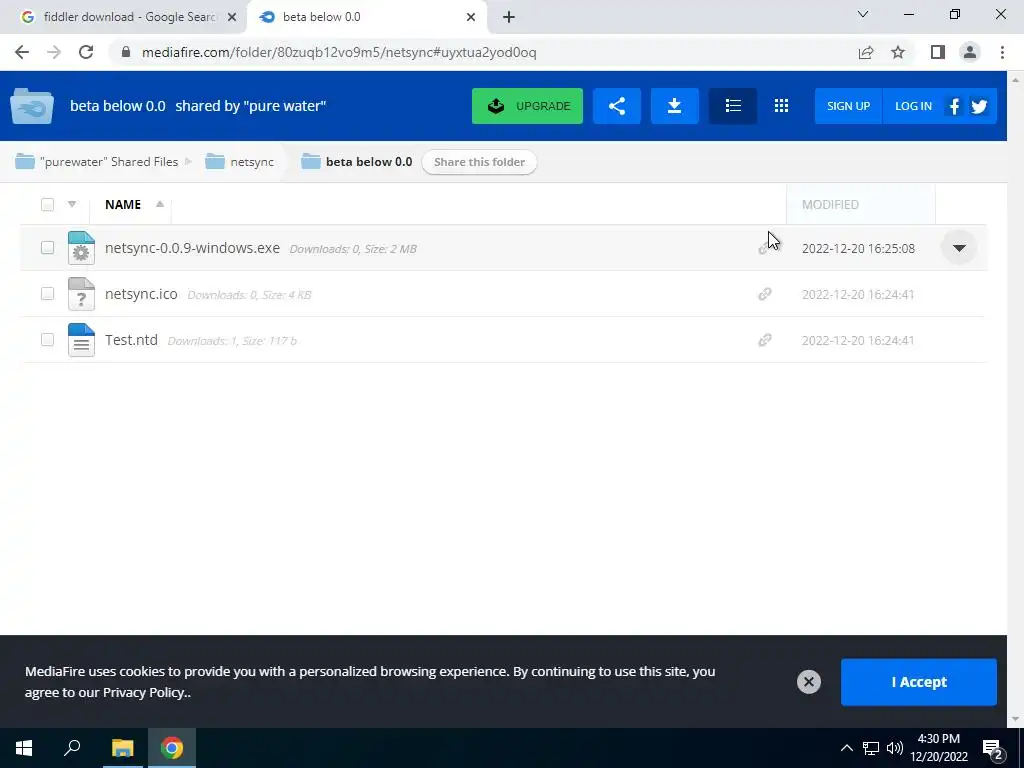Open taskbar search magnifier
Viewport: 1024px width, 768px height.
pyautogui.click(x=72, y=748)
